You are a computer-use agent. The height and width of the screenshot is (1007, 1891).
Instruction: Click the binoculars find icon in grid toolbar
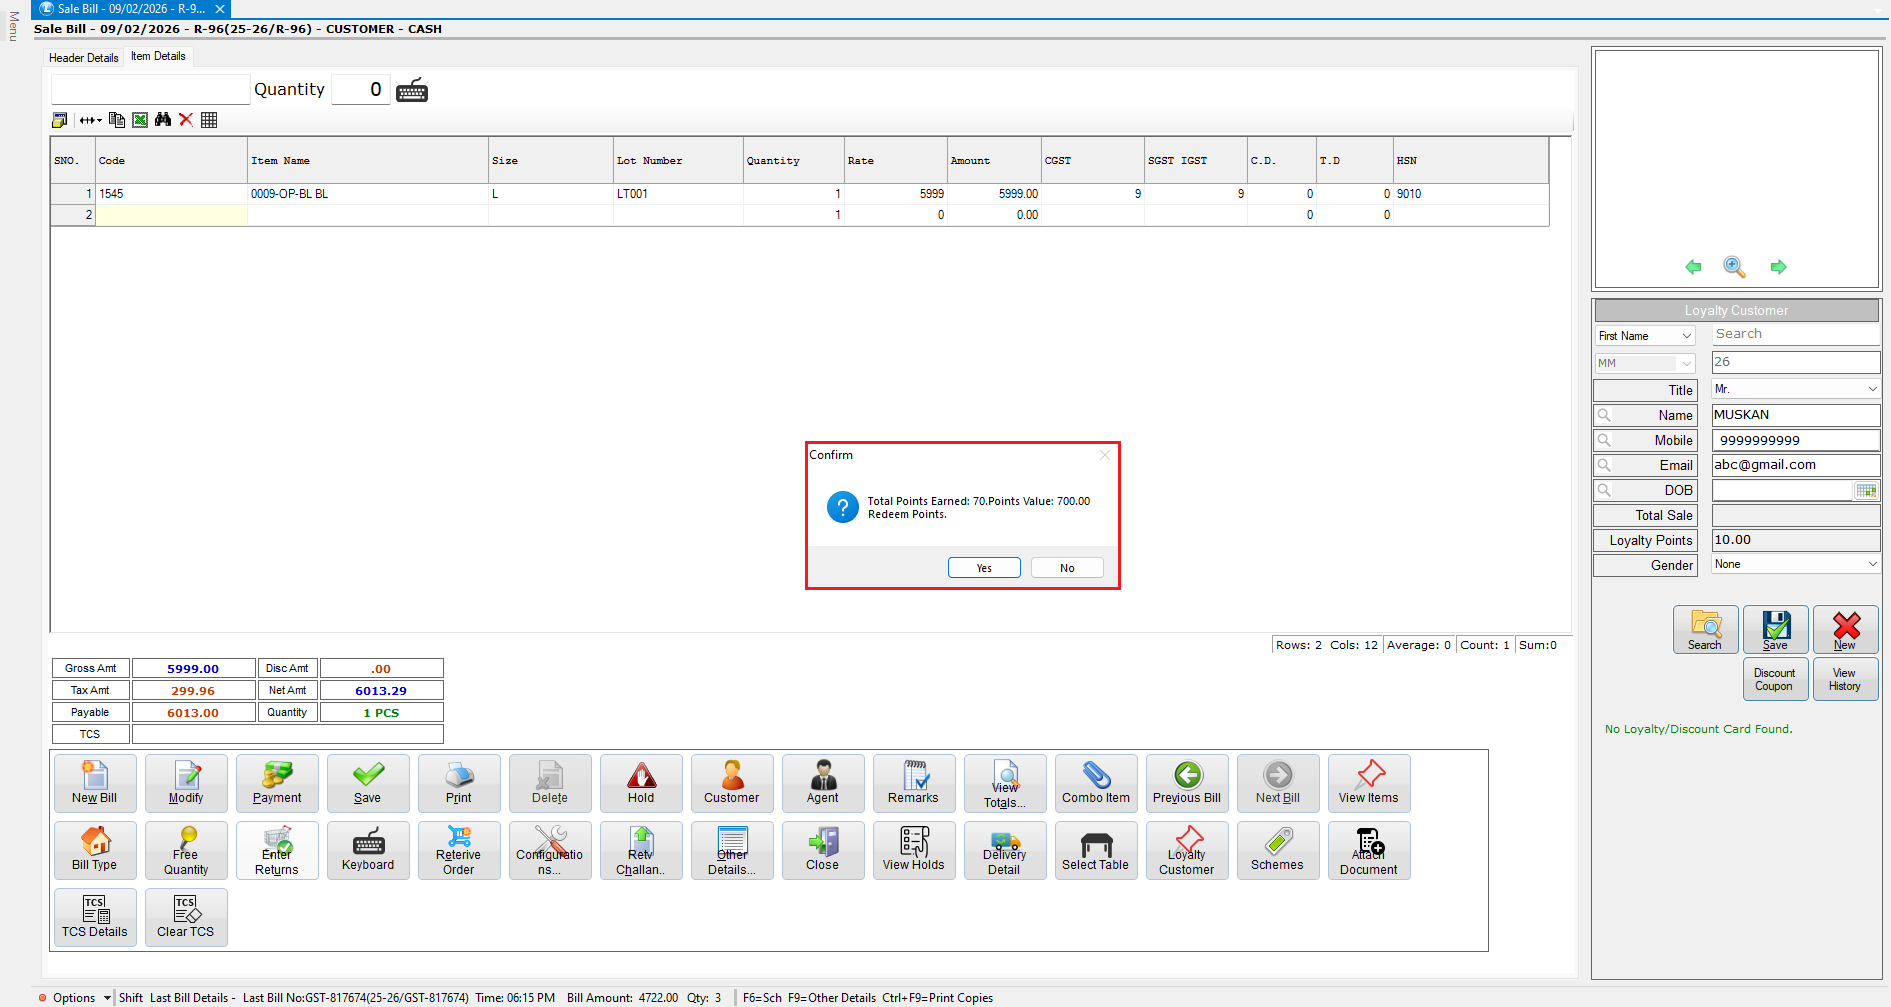[x=163, y=120]
